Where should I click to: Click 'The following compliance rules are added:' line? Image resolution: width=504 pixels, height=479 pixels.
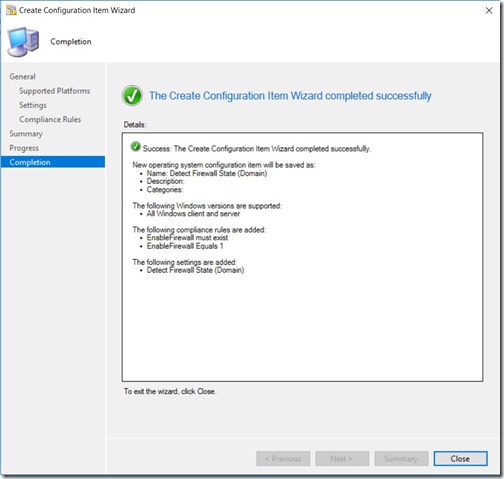coord(199,230)
